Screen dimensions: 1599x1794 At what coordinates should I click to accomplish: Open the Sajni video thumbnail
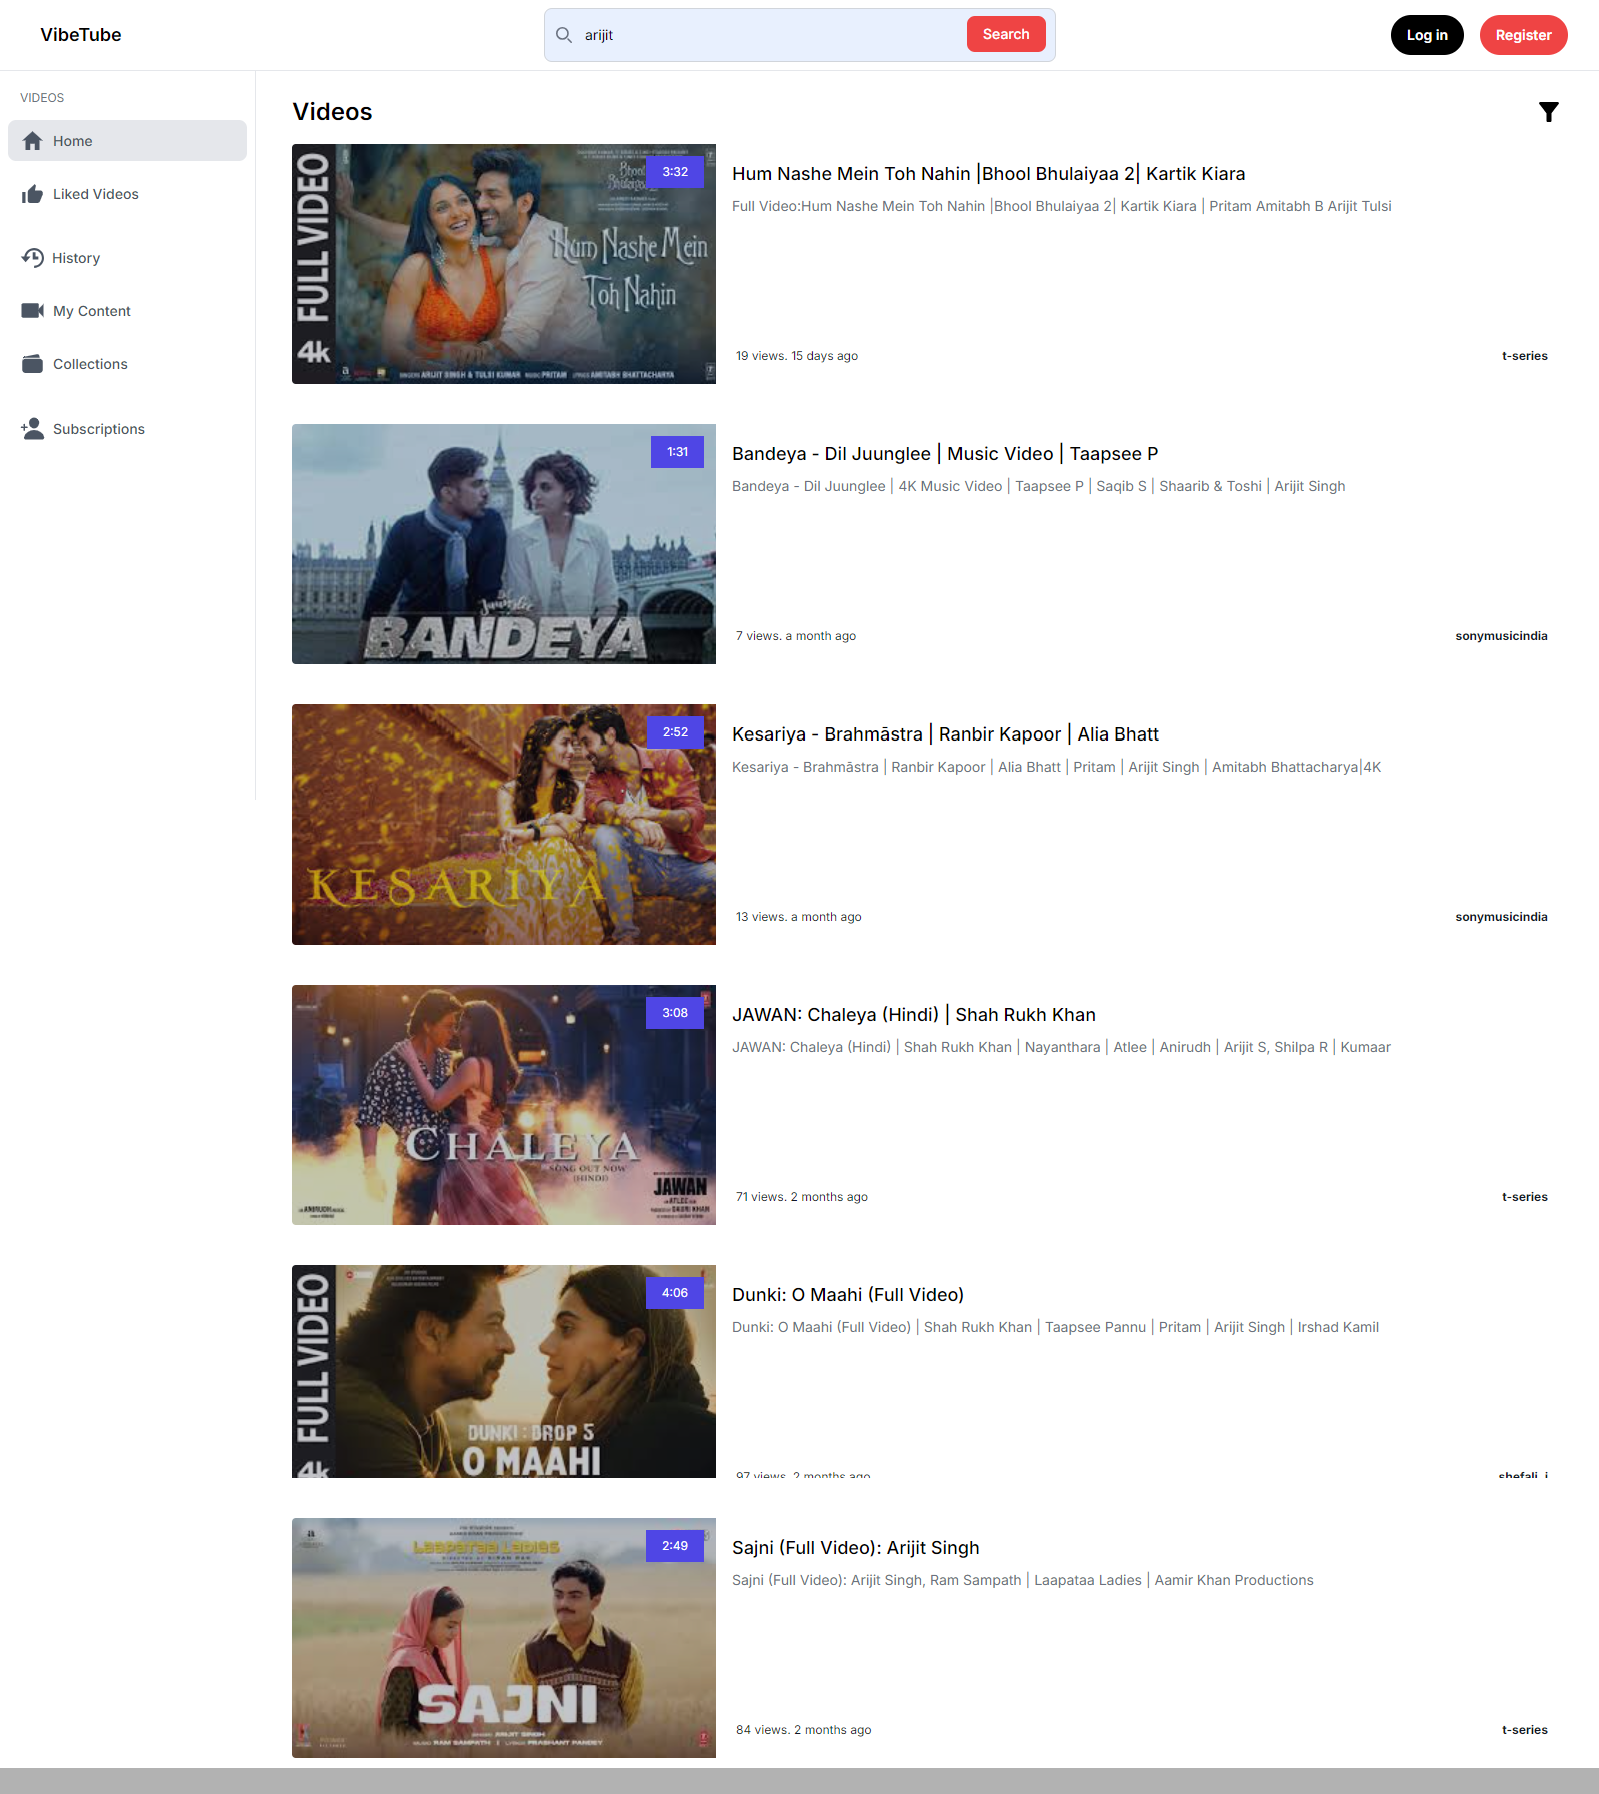[x=504, y=1638]
